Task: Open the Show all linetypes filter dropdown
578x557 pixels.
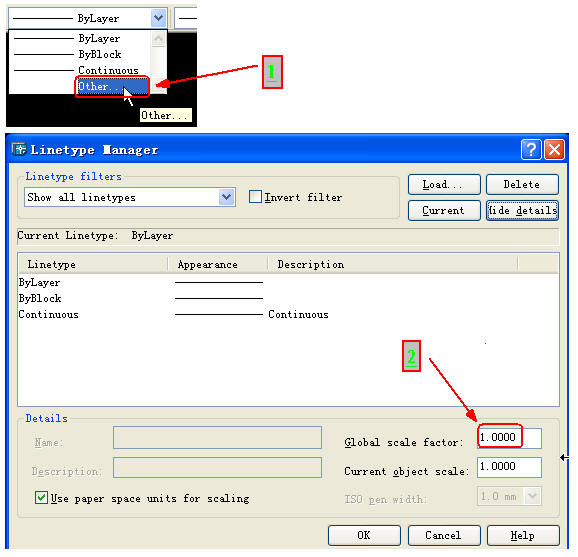Action: point(226,197)
